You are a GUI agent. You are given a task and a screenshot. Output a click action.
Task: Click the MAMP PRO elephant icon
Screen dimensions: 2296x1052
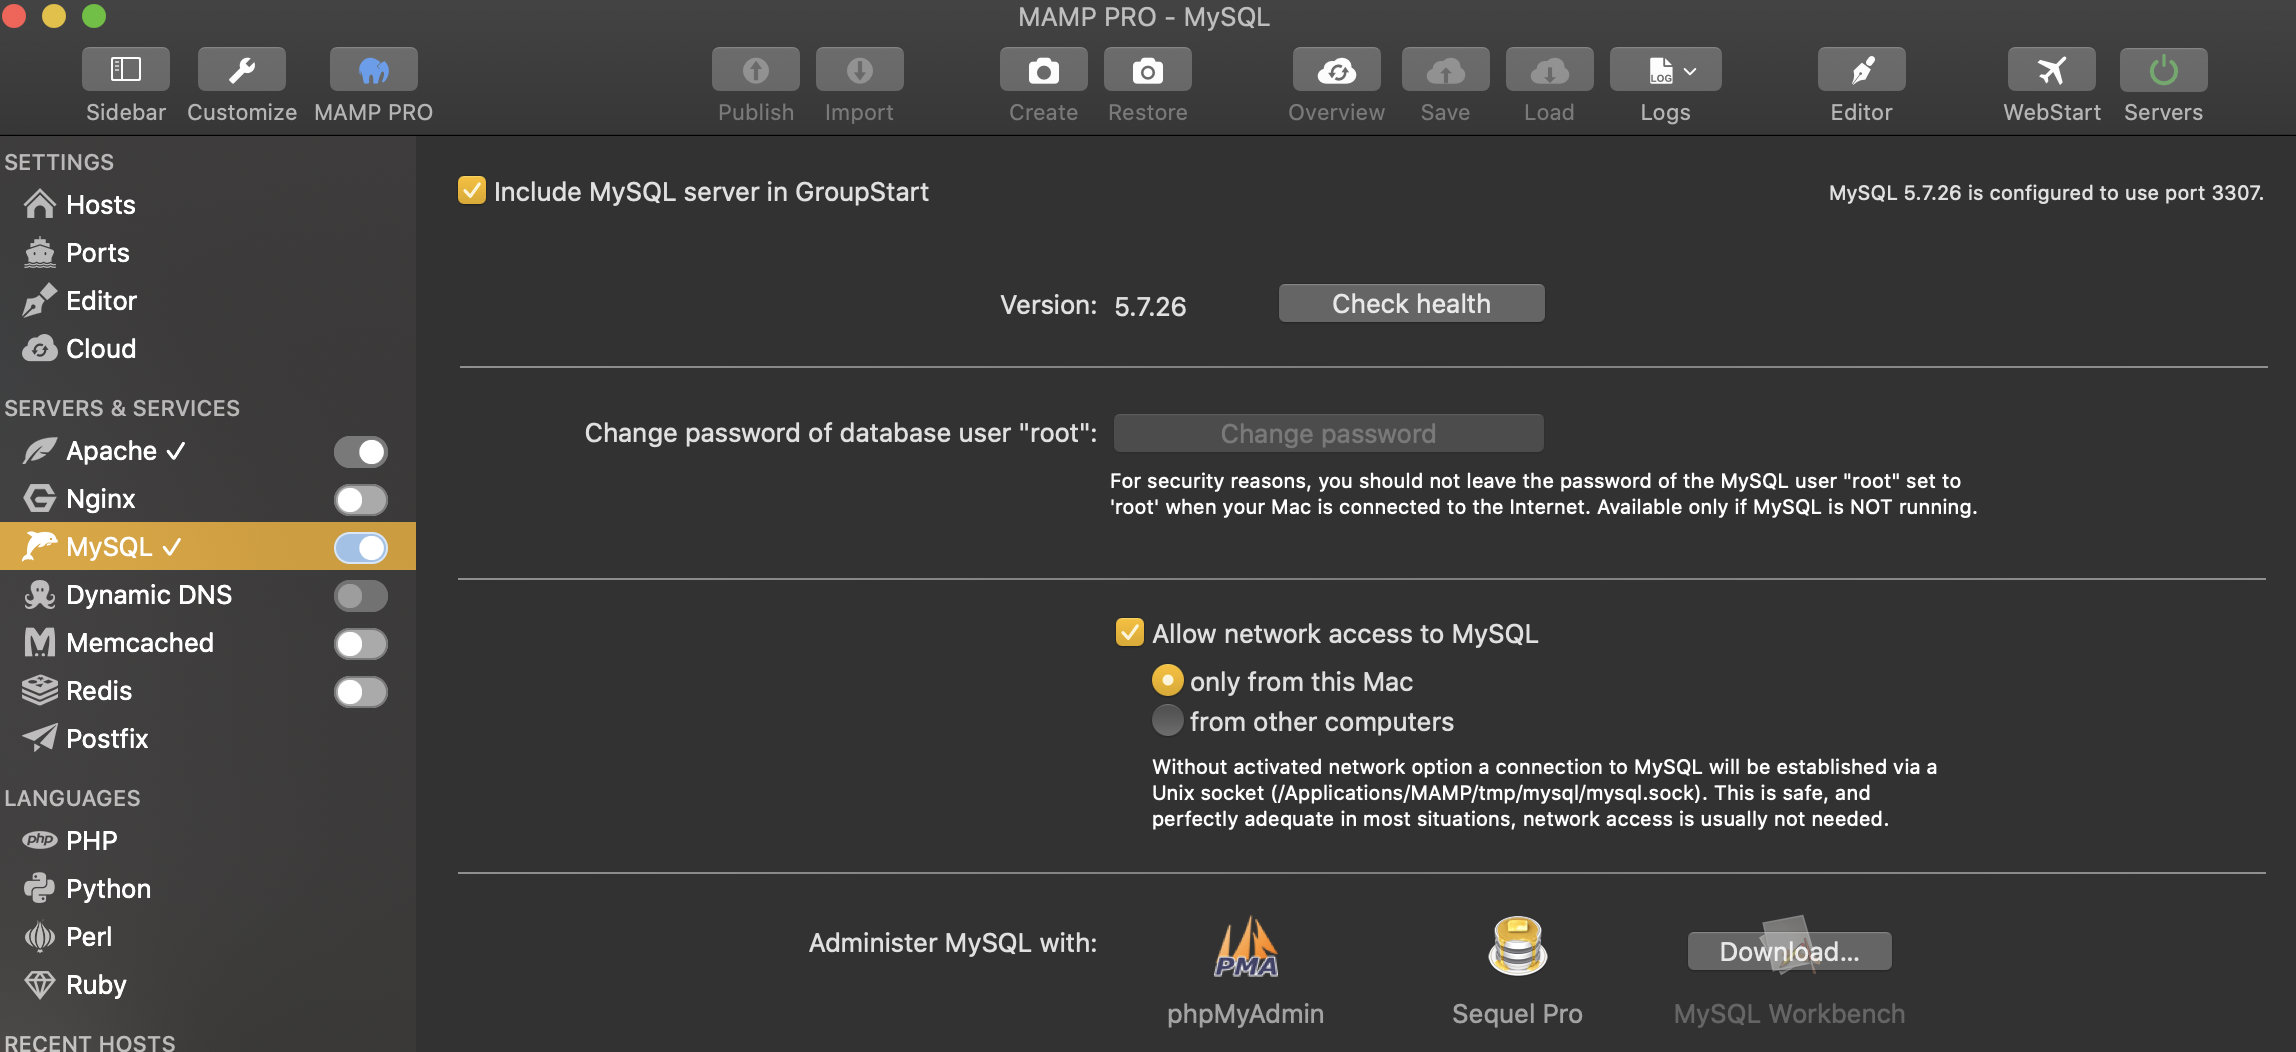[x=374, y=70]
